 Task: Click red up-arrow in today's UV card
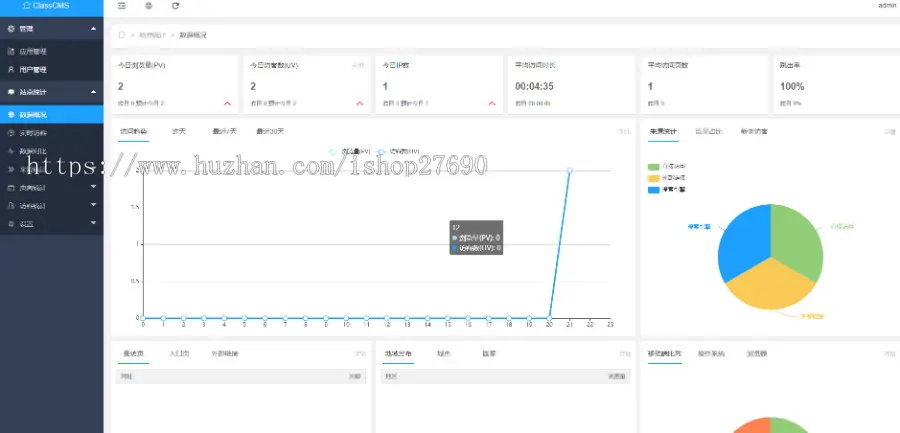359,103
